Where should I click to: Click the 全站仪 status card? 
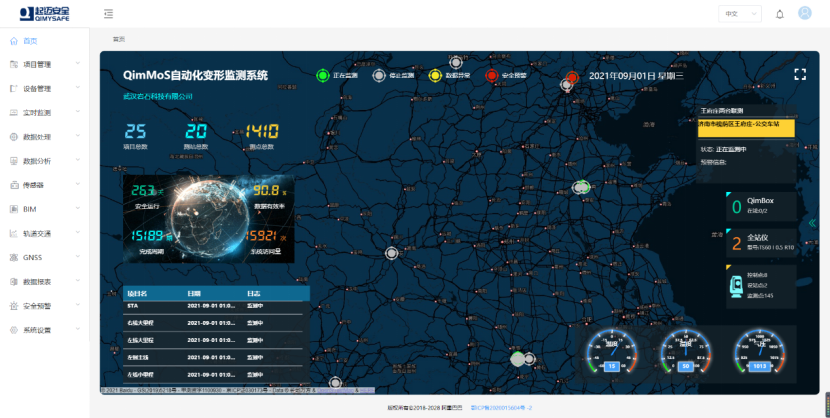coord(761,243)
